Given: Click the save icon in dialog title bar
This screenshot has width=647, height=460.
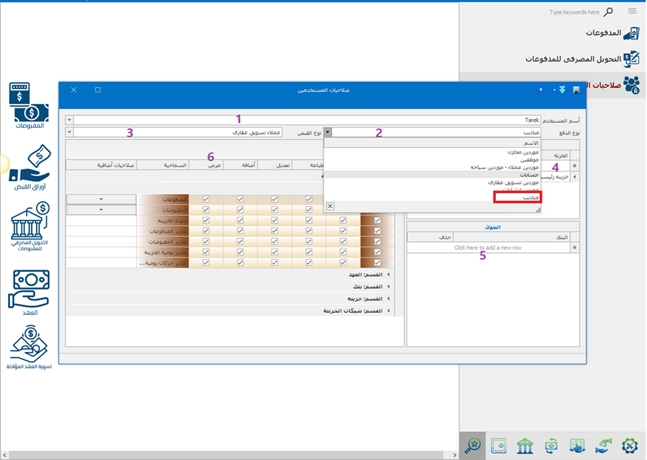Looking at the screenshot, I should (575, 90).
